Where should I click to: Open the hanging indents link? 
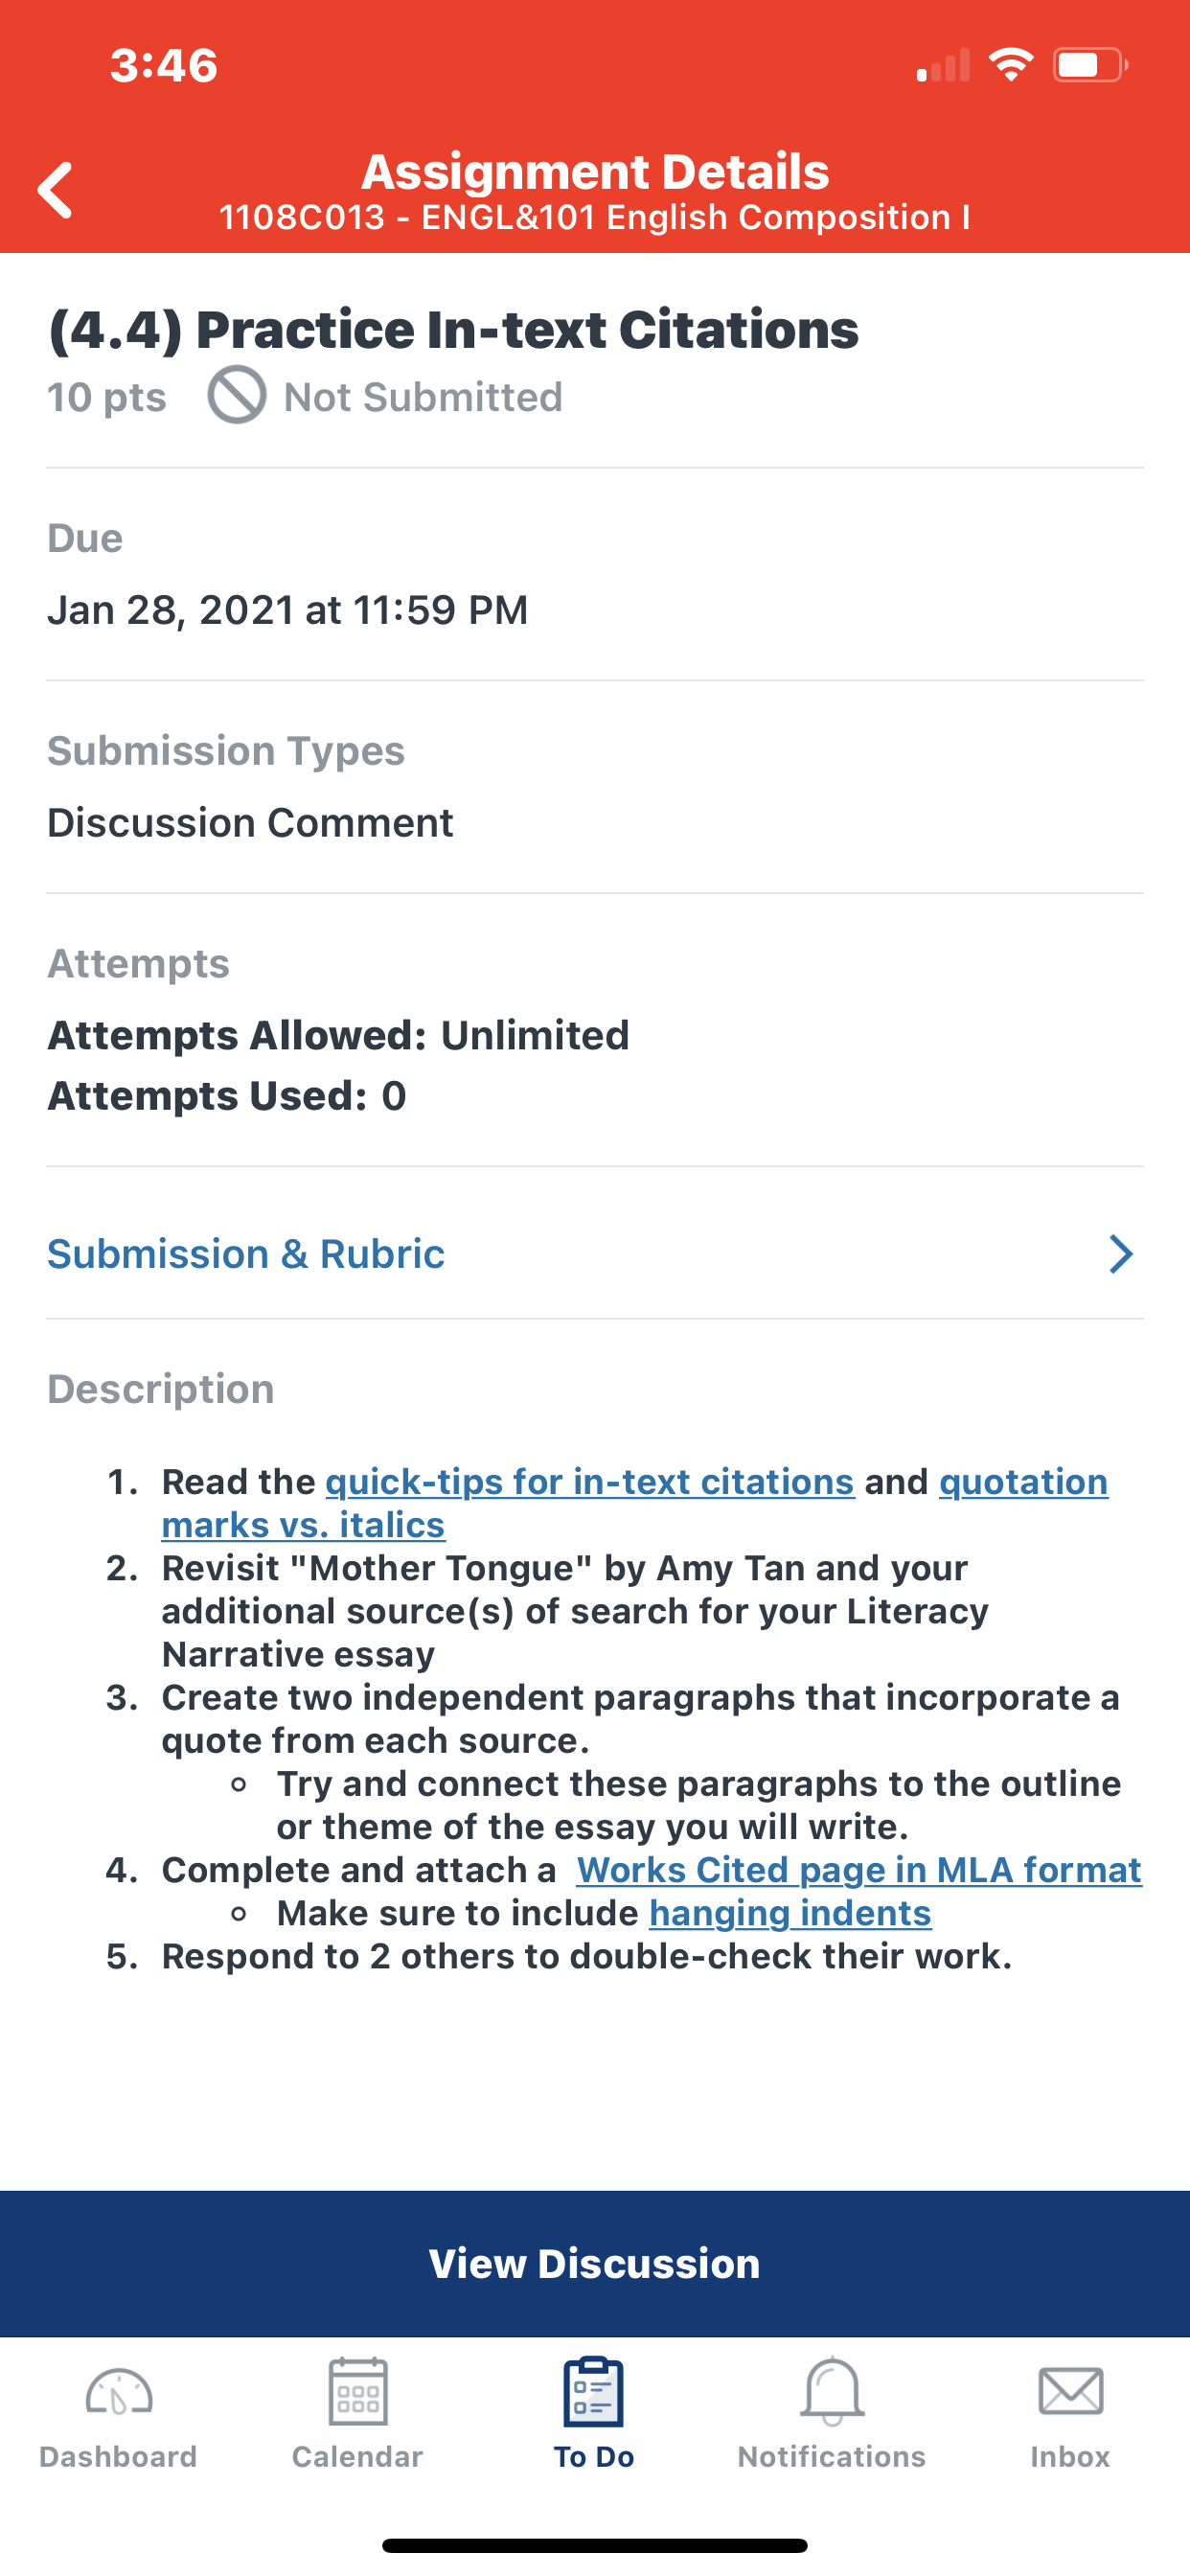(x=790, y=1913)
